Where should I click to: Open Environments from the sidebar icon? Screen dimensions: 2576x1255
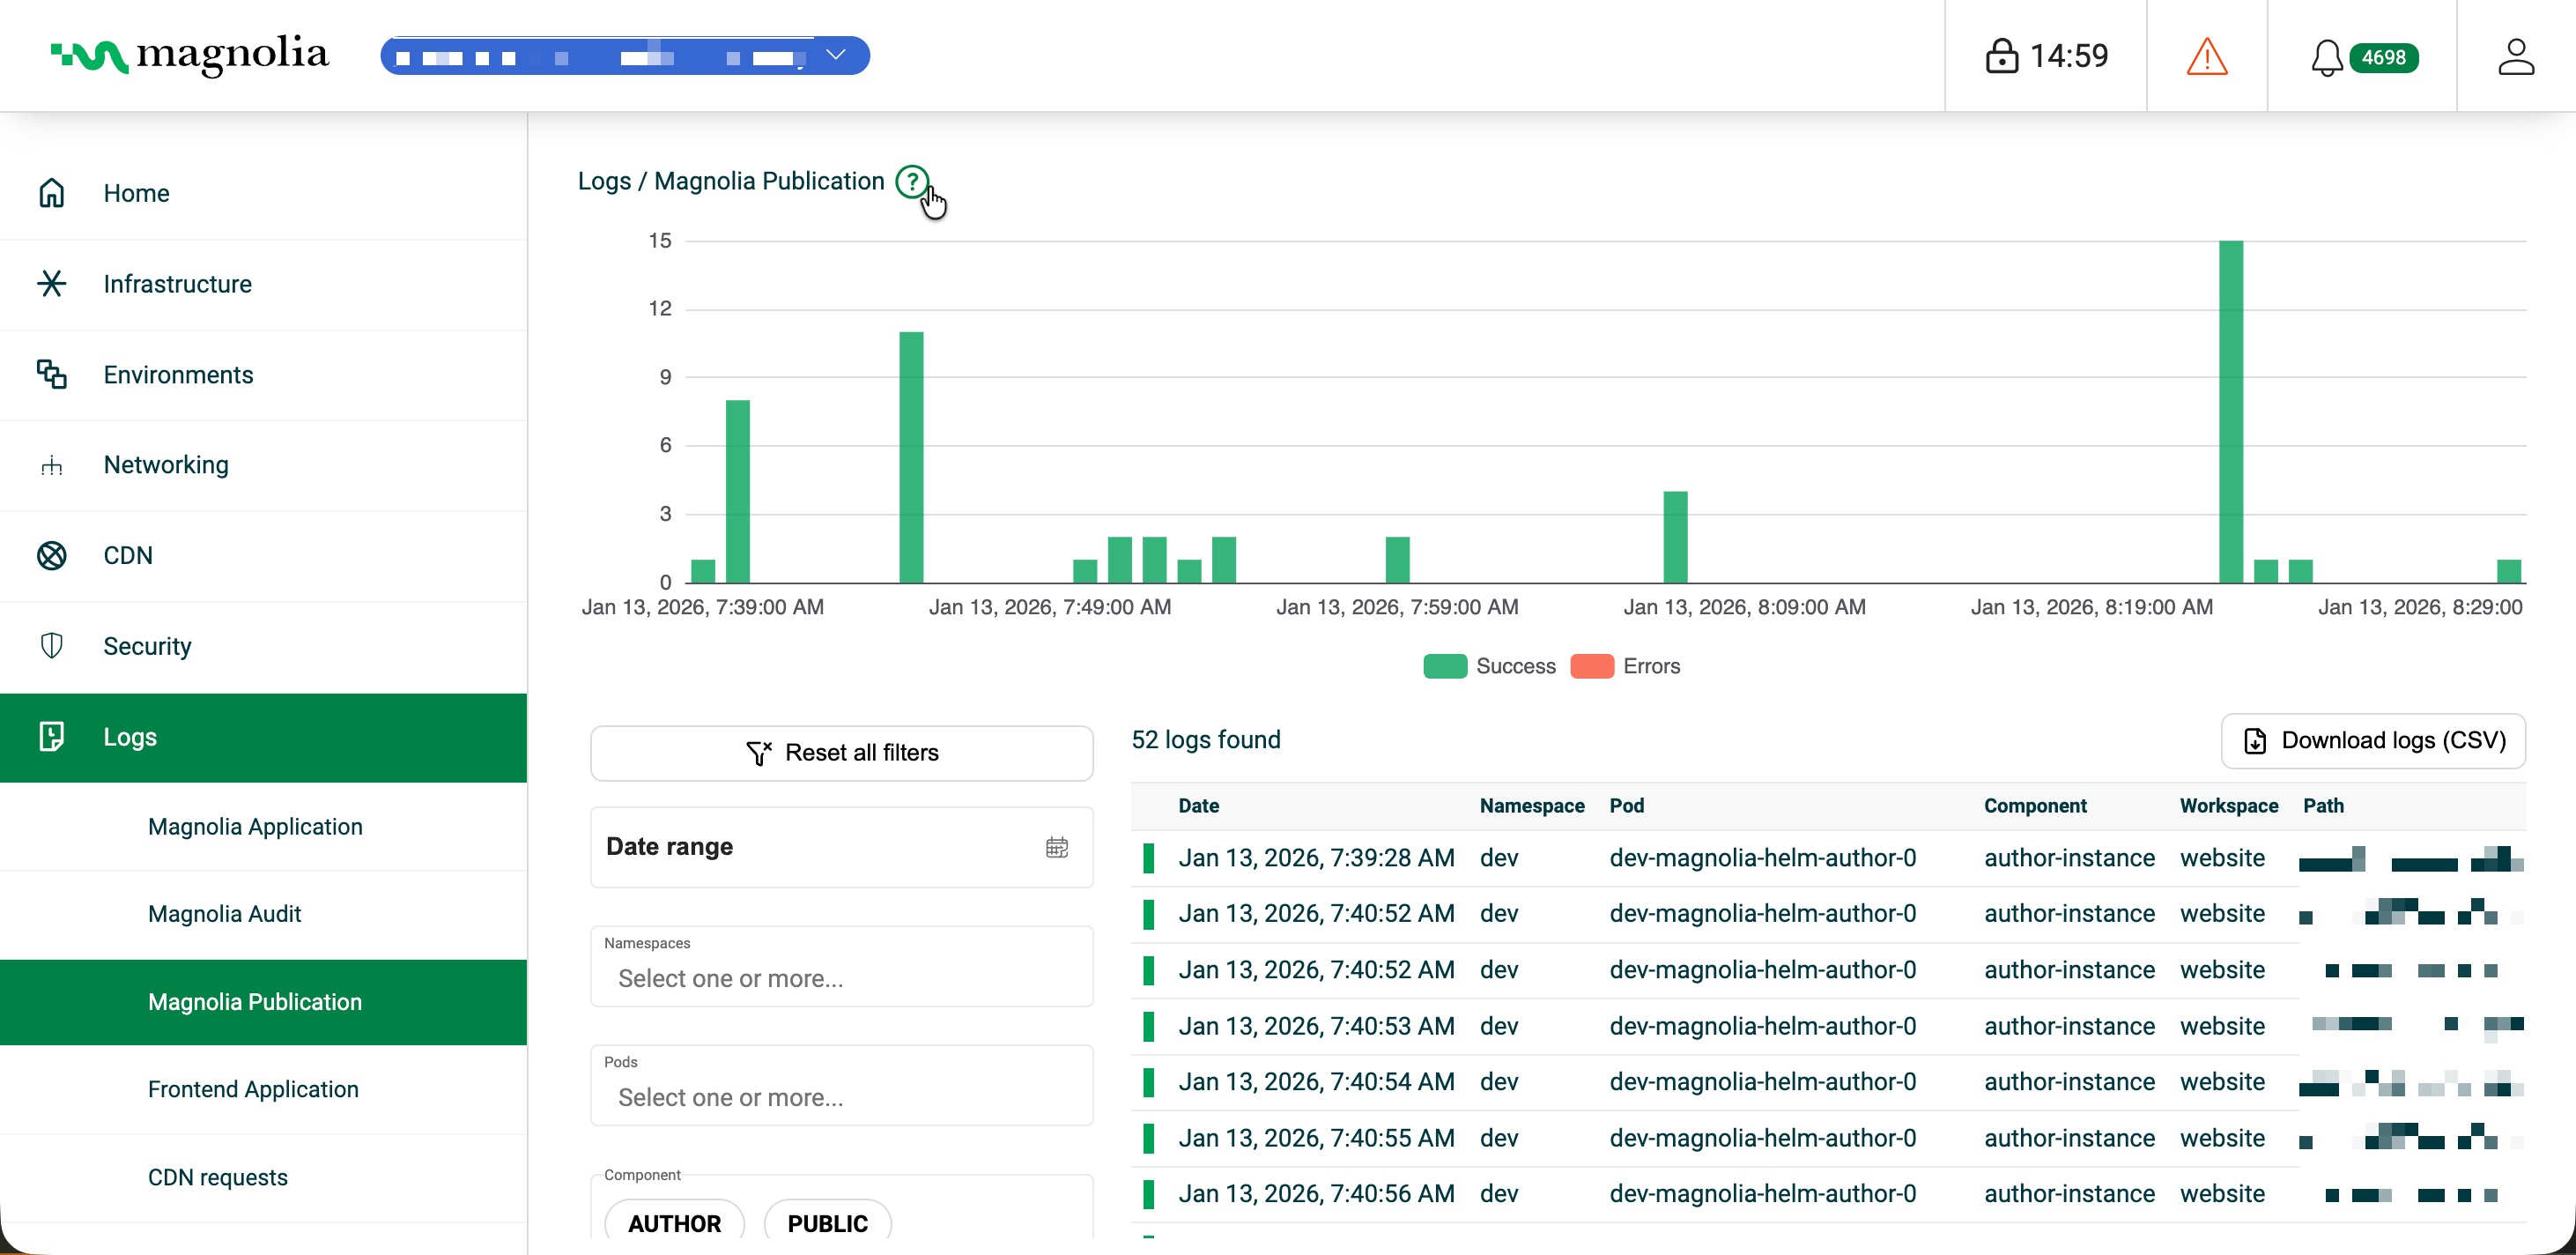pos(52,374)
